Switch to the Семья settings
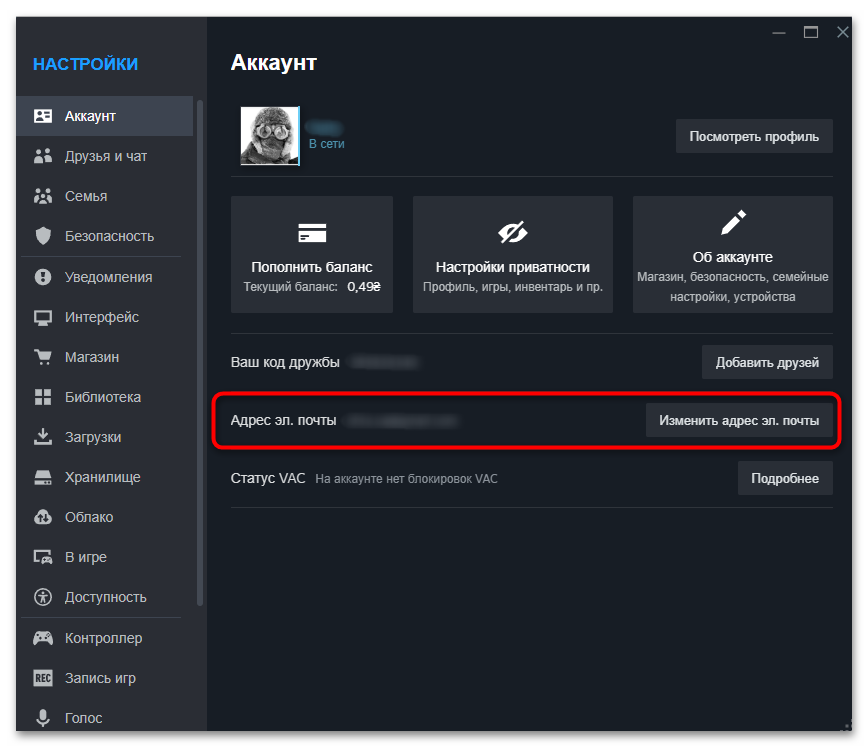The width and height of the screenshot is (868, 747). coord(105,196)
